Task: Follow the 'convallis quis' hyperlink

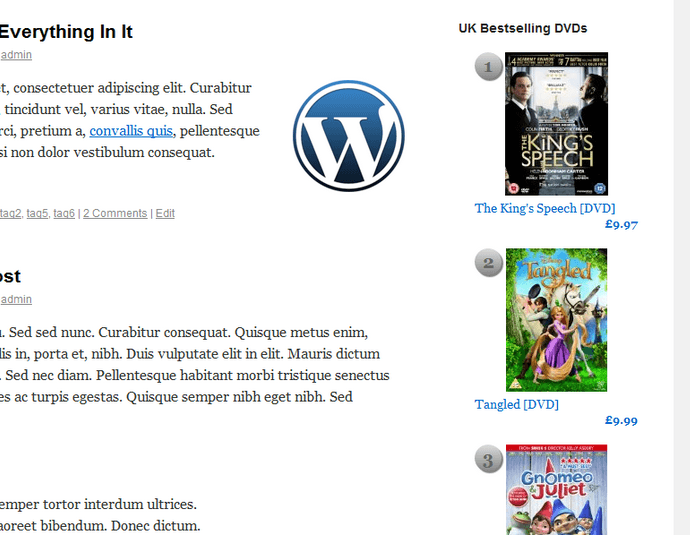Action: 131,131
